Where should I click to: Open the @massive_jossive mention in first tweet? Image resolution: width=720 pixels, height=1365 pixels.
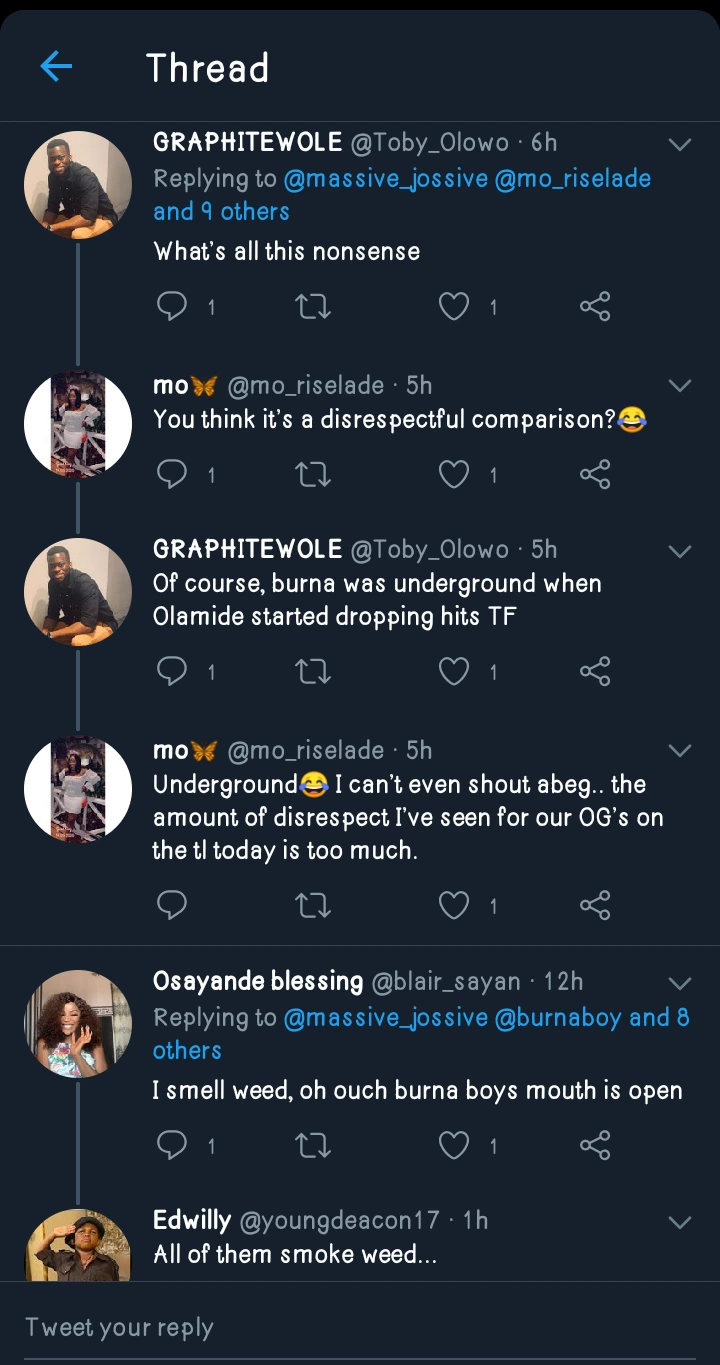385,179
